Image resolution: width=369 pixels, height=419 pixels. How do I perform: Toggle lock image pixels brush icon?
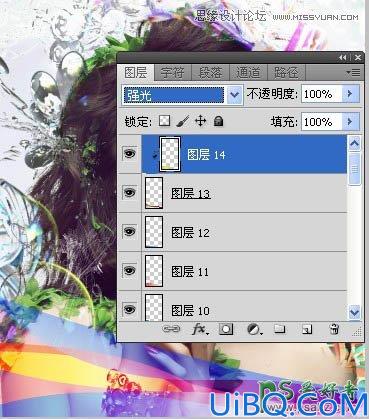click(x=182, y=121)
